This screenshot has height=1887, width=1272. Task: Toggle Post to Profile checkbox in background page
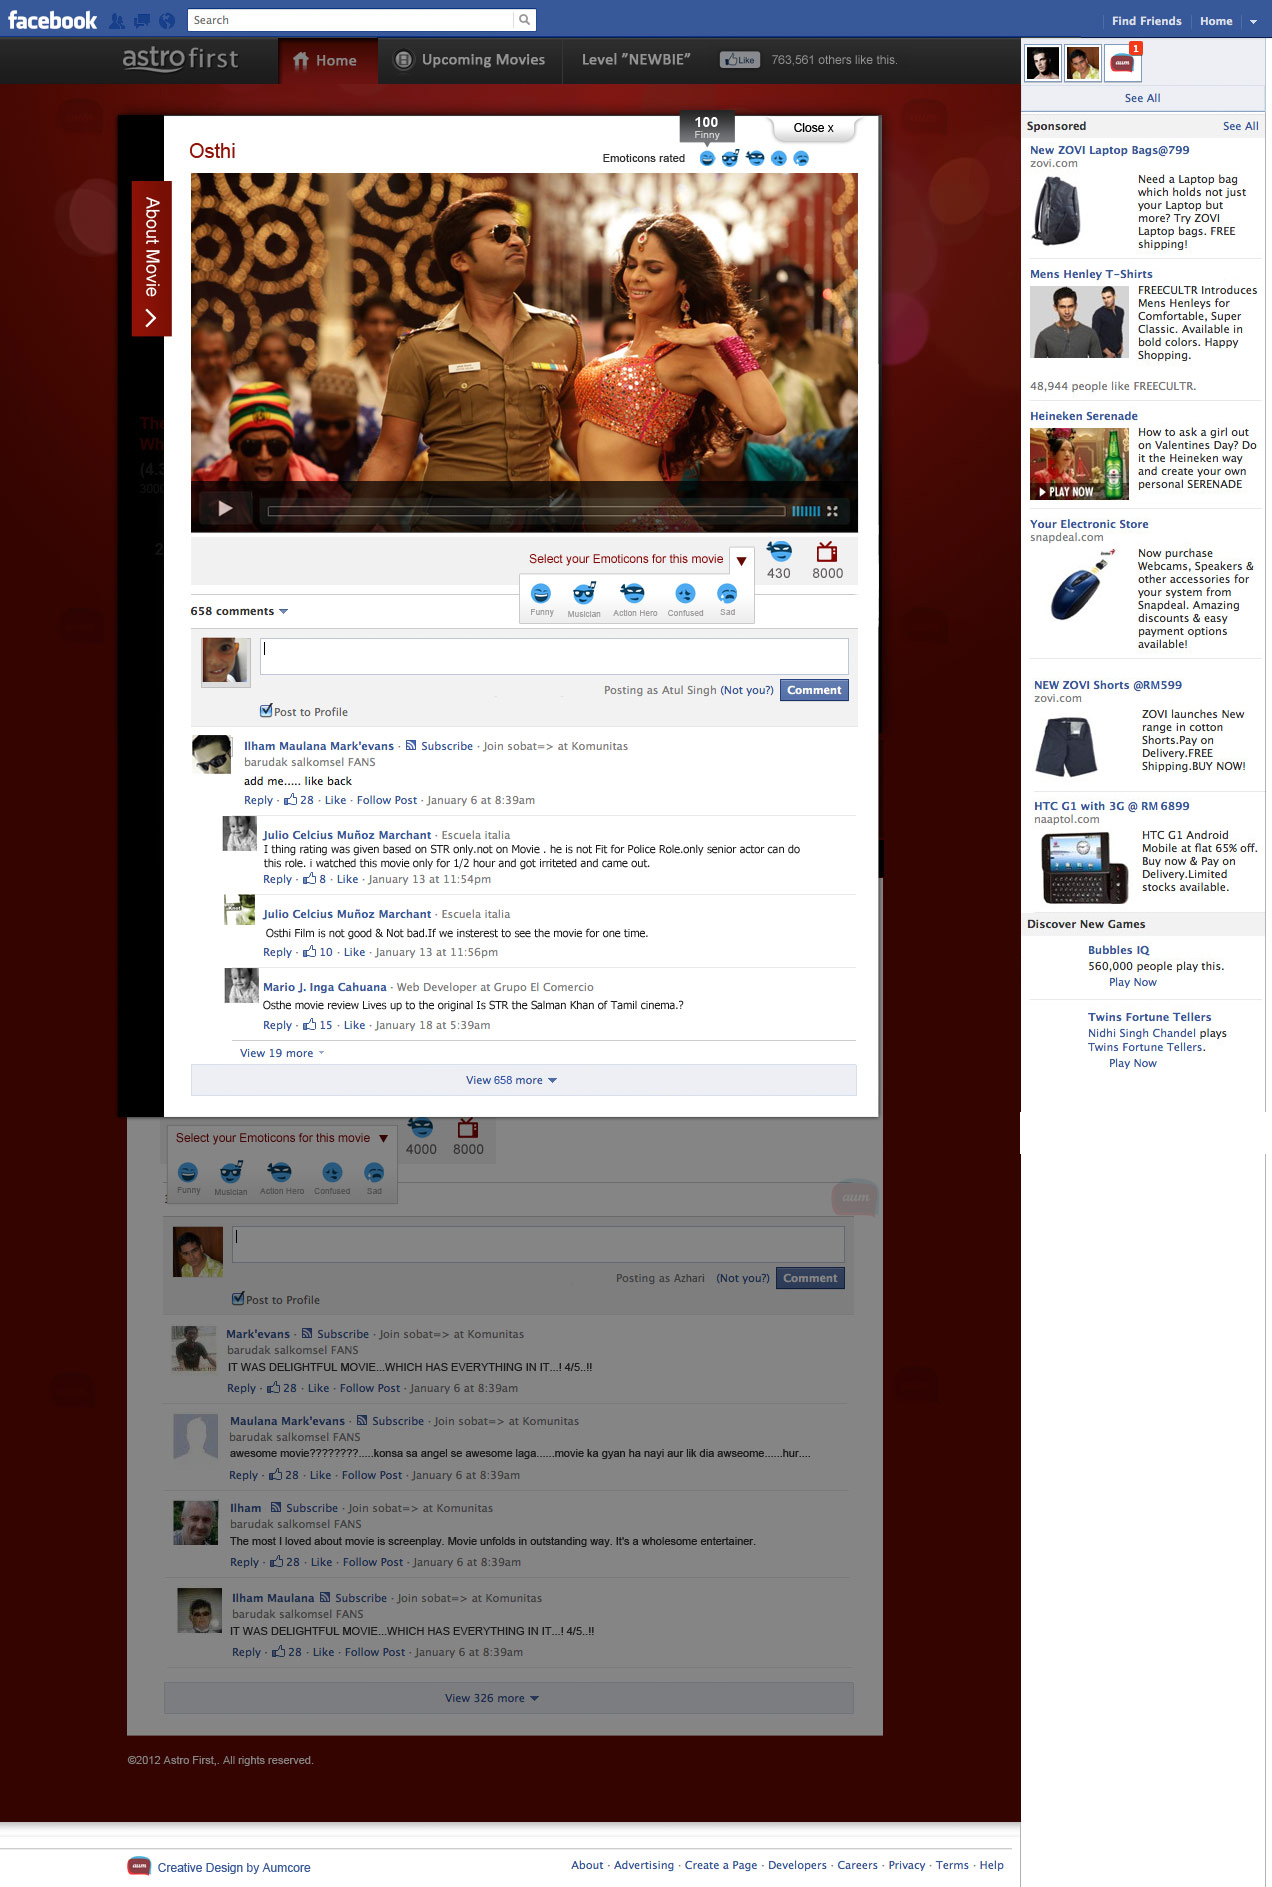tap(238, 1299)
